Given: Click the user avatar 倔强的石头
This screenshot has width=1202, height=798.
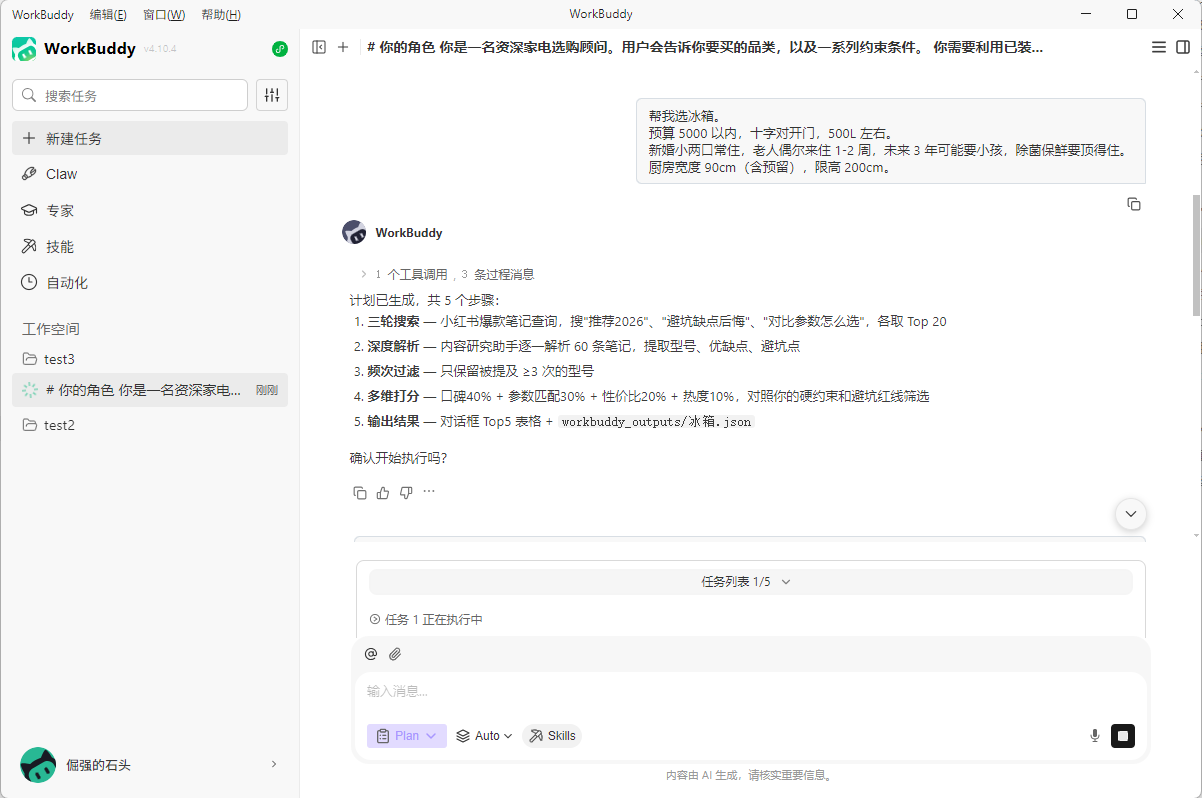Looking at the screenshot, I should coord(38,765).
